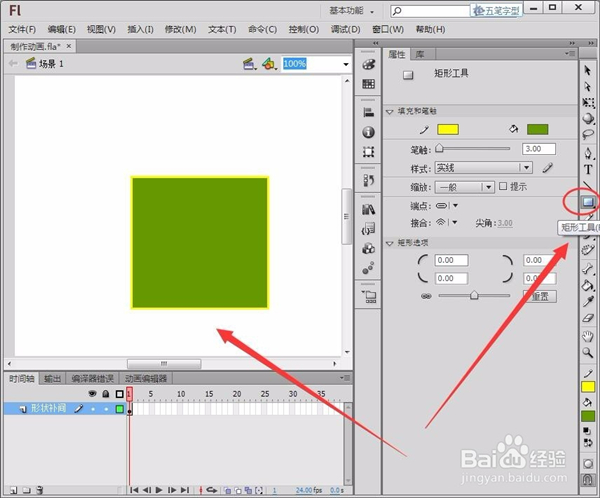Open 修改(M) menu
Image resolution: width=600 pixels, height=498 pixels.
[x=180, y=29]
